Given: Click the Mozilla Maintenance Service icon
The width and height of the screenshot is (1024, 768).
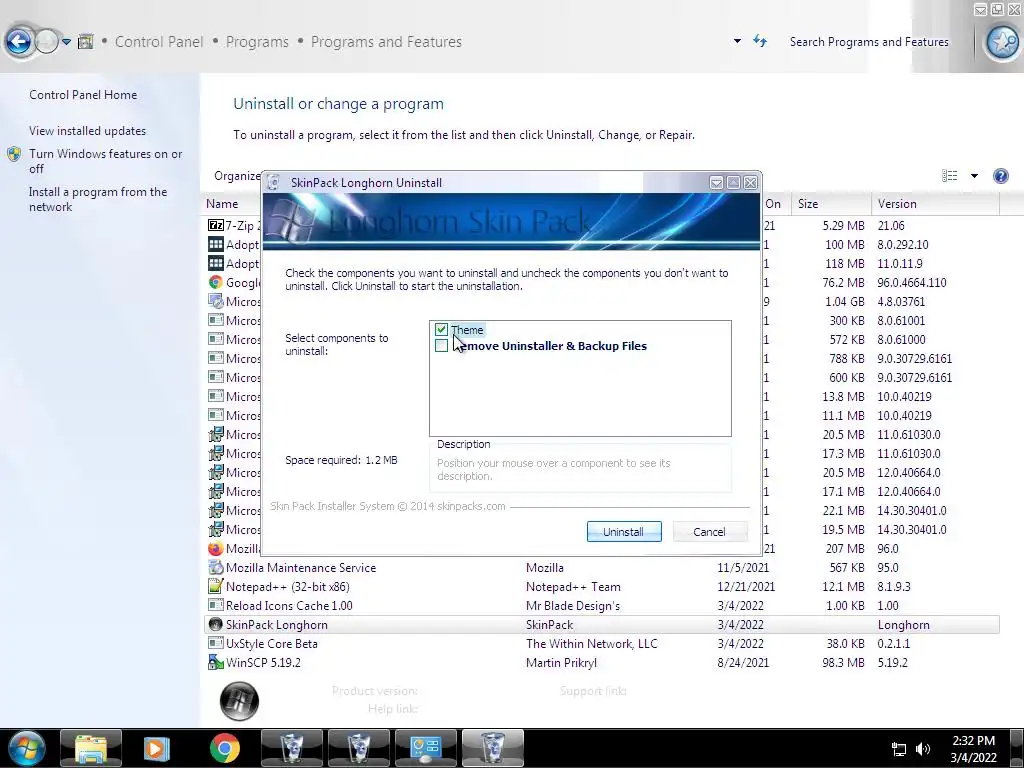Looking at the screenshot, I should pyautogui.click(x=216, y=568).
